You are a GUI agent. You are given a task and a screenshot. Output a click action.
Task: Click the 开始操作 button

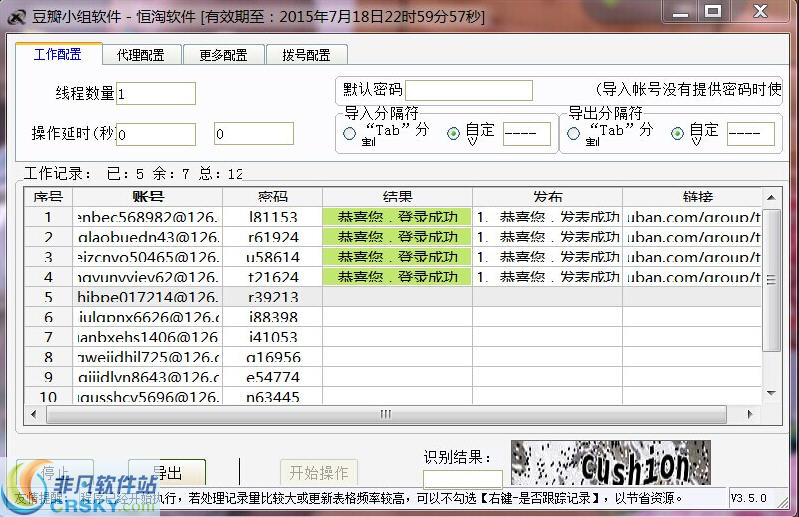tap(319, 473)
